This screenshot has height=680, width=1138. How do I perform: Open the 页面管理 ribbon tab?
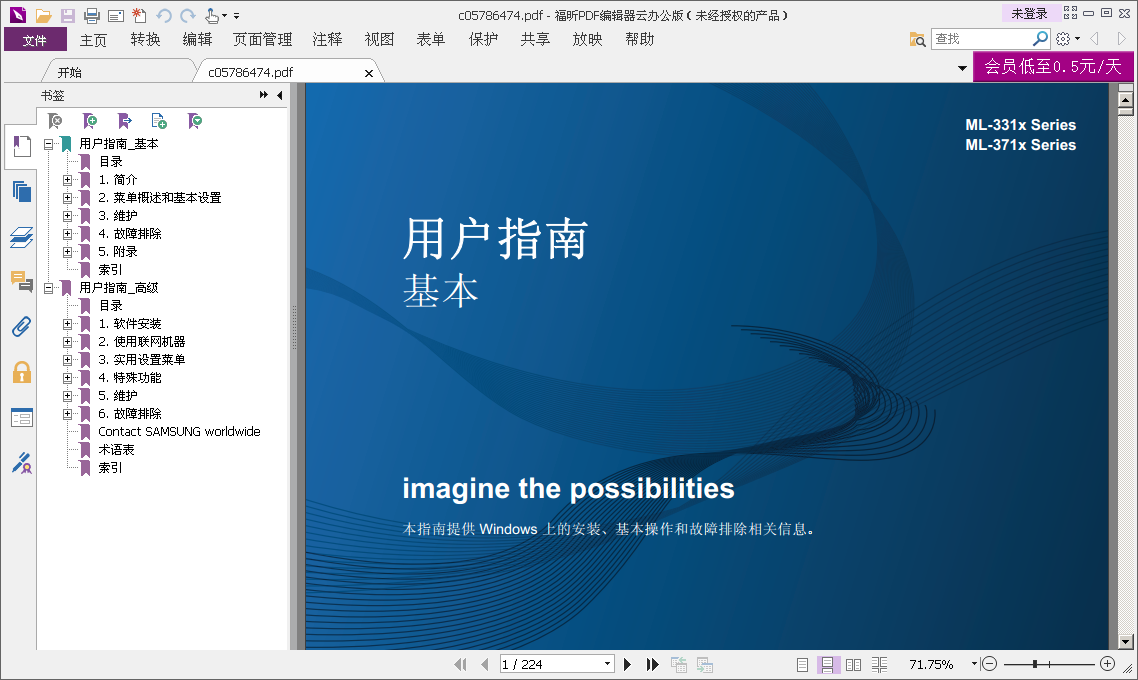(262, 40)
